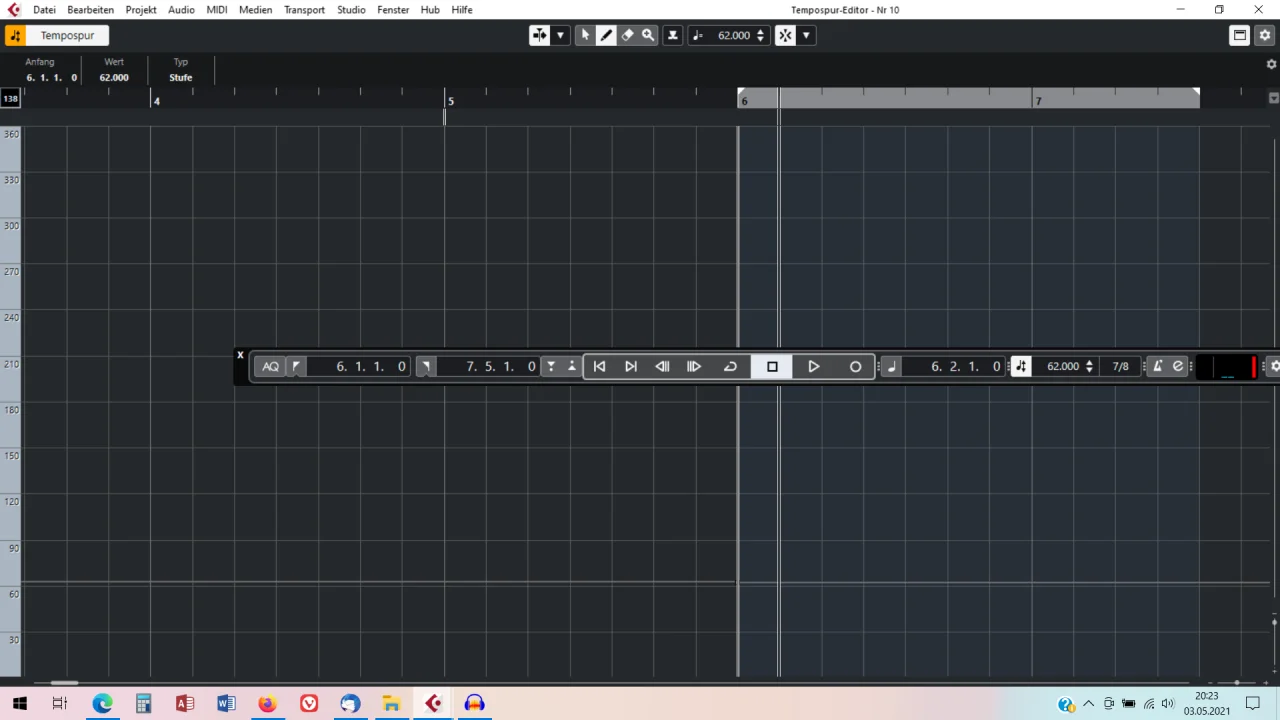
Task: Open the transport bar settings gear
Action: [x=1274, y=366]
